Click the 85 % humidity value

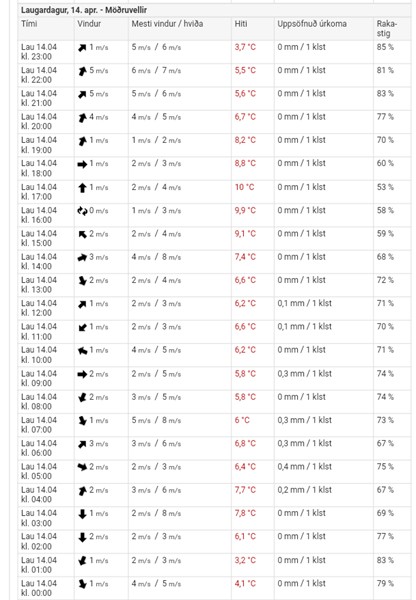point(385,47)
